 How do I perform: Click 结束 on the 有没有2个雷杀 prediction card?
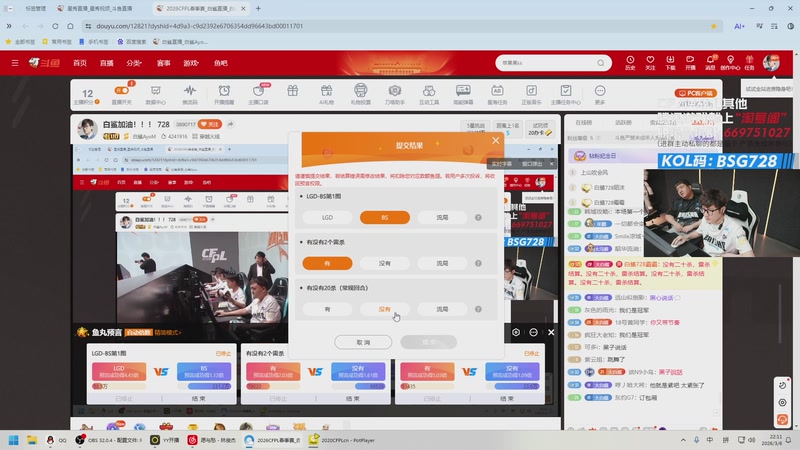(x=353, y=398)
